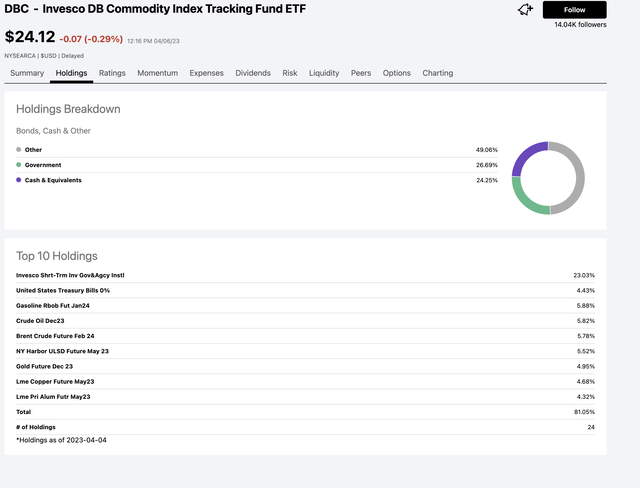This screenshot has height=488, width=640.
Task: Click the donut holdings chart
Action: pos(548,178)
